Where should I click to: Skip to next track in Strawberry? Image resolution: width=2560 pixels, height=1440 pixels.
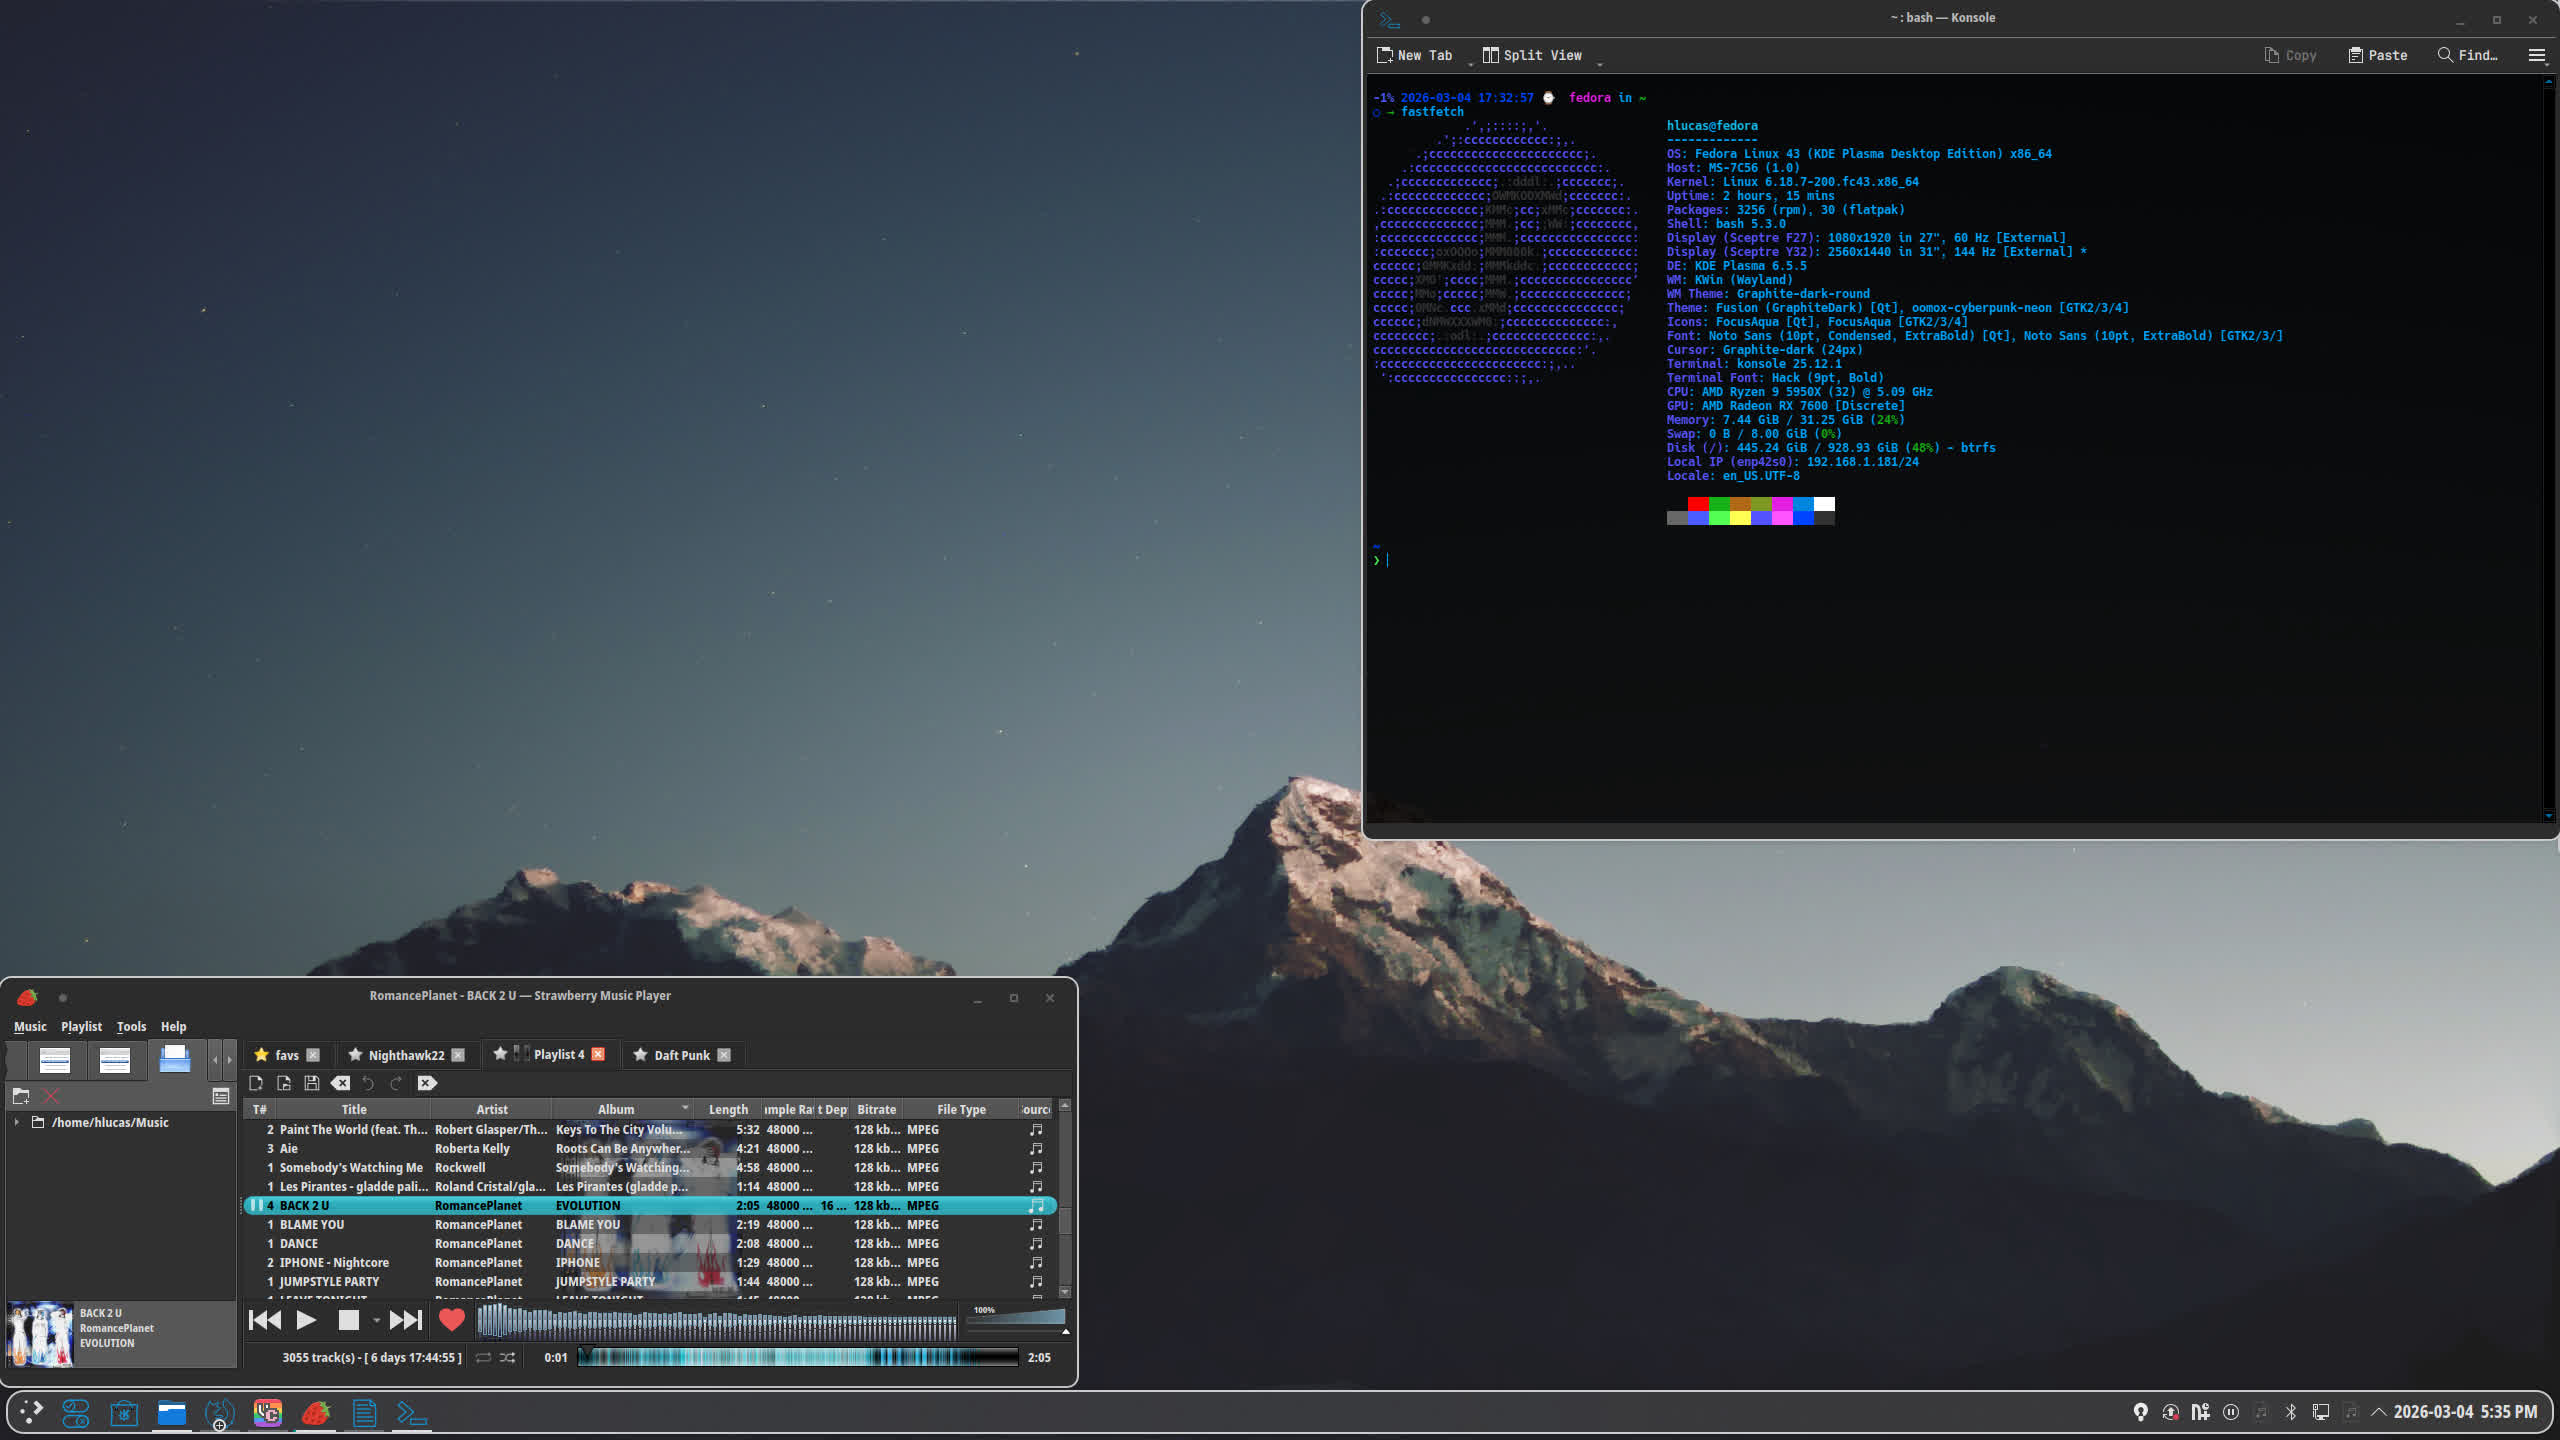pyautogui.click(x=405, y=1320)
